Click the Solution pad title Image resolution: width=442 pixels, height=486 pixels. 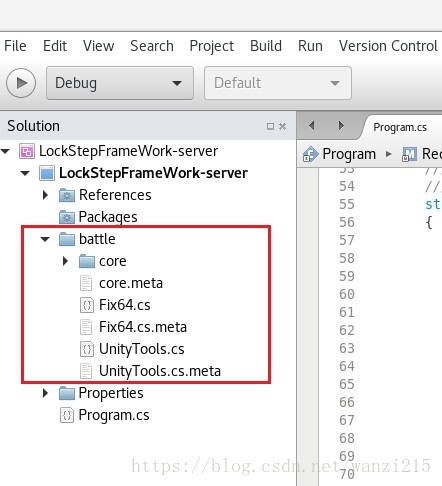point(33,126)
